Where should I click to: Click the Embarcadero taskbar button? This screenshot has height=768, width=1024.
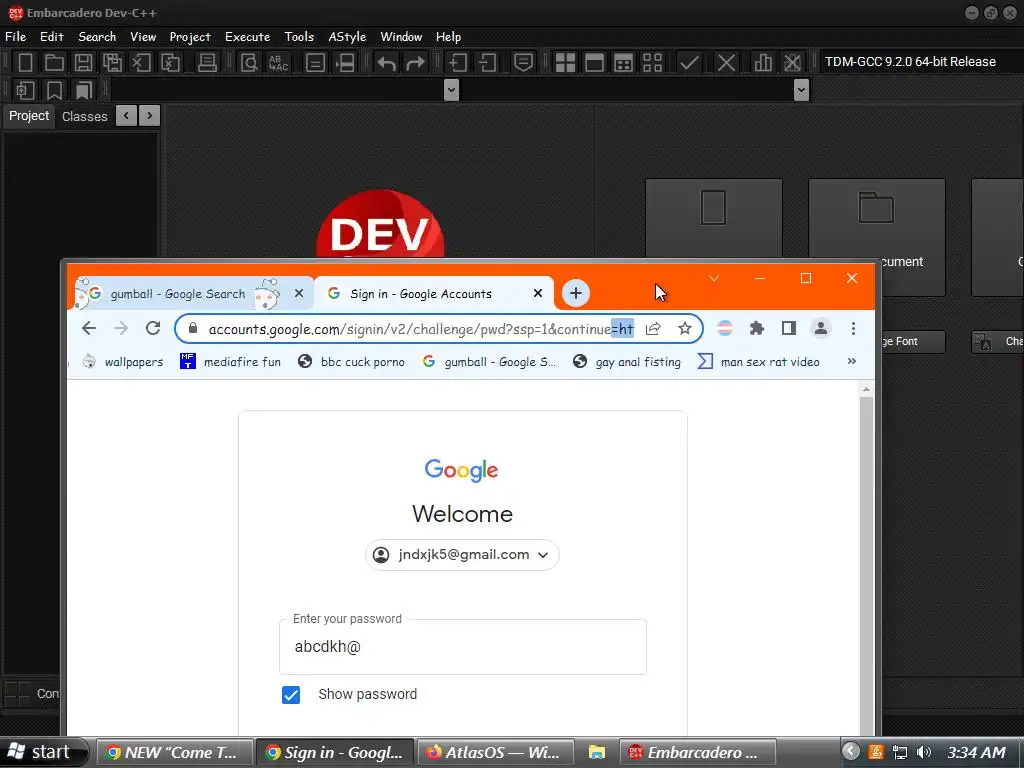point(697,752)
